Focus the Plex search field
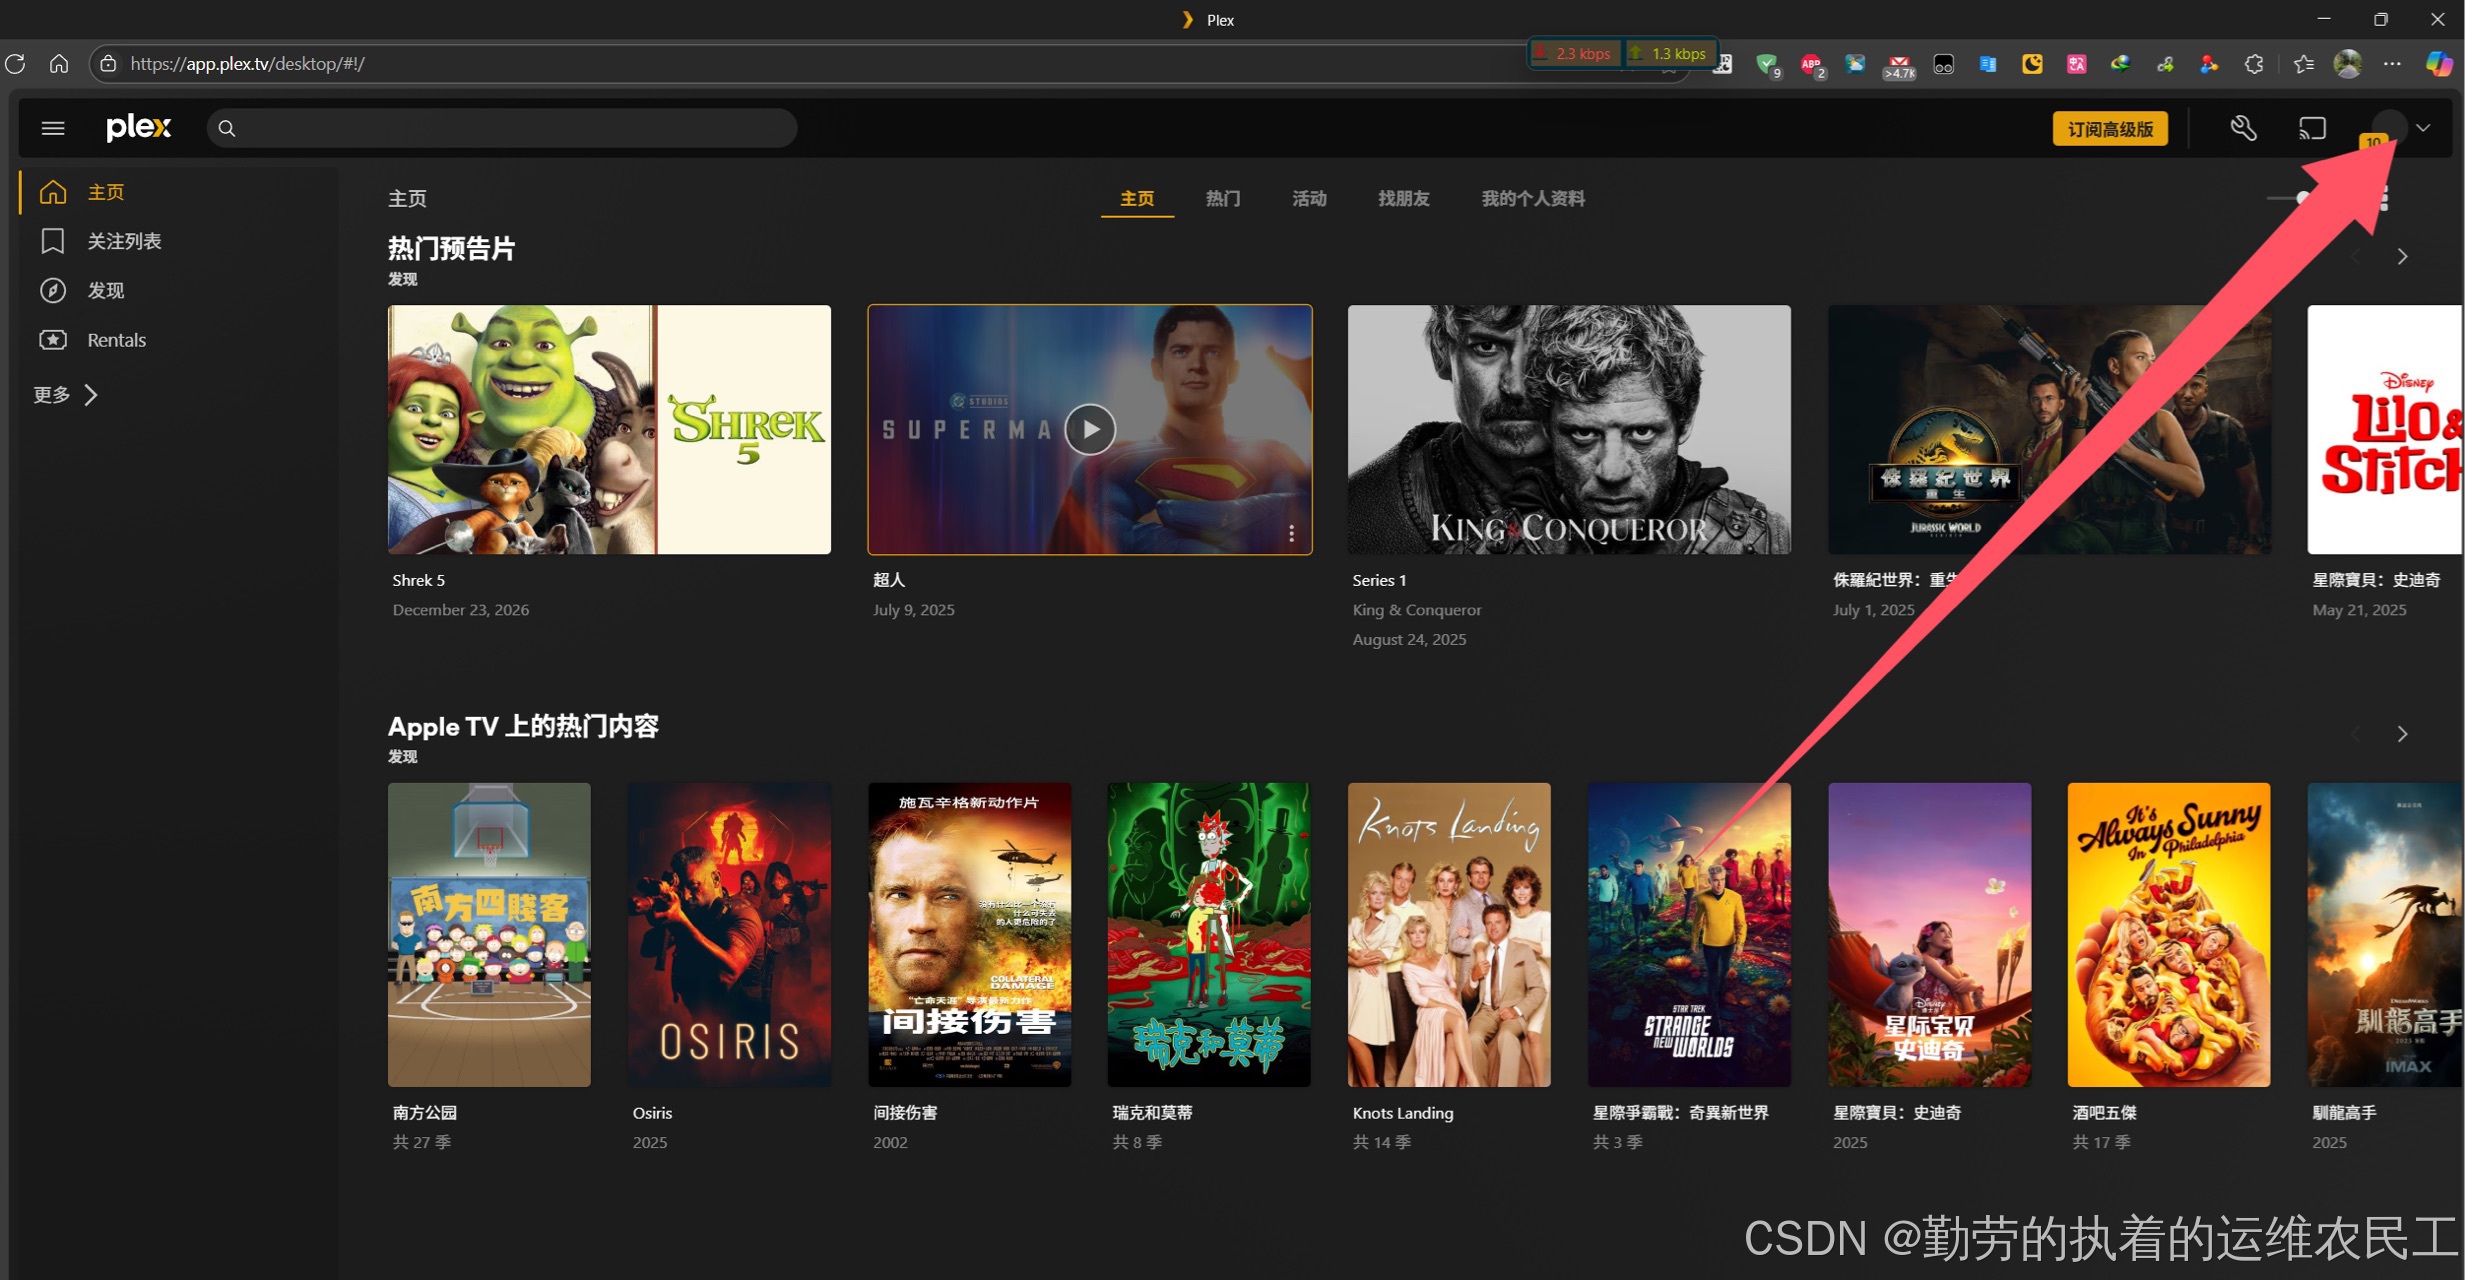 click(x=502, y=128)
